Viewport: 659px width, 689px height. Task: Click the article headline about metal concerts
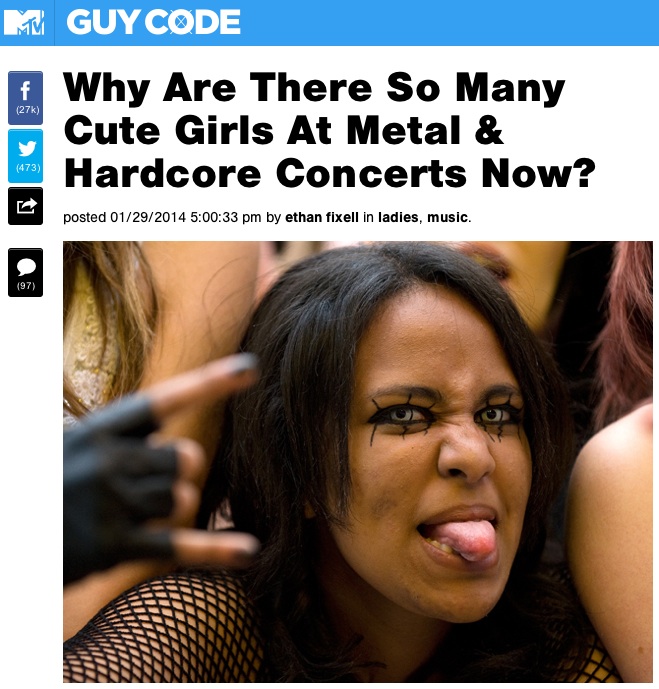tap(330, 131)
